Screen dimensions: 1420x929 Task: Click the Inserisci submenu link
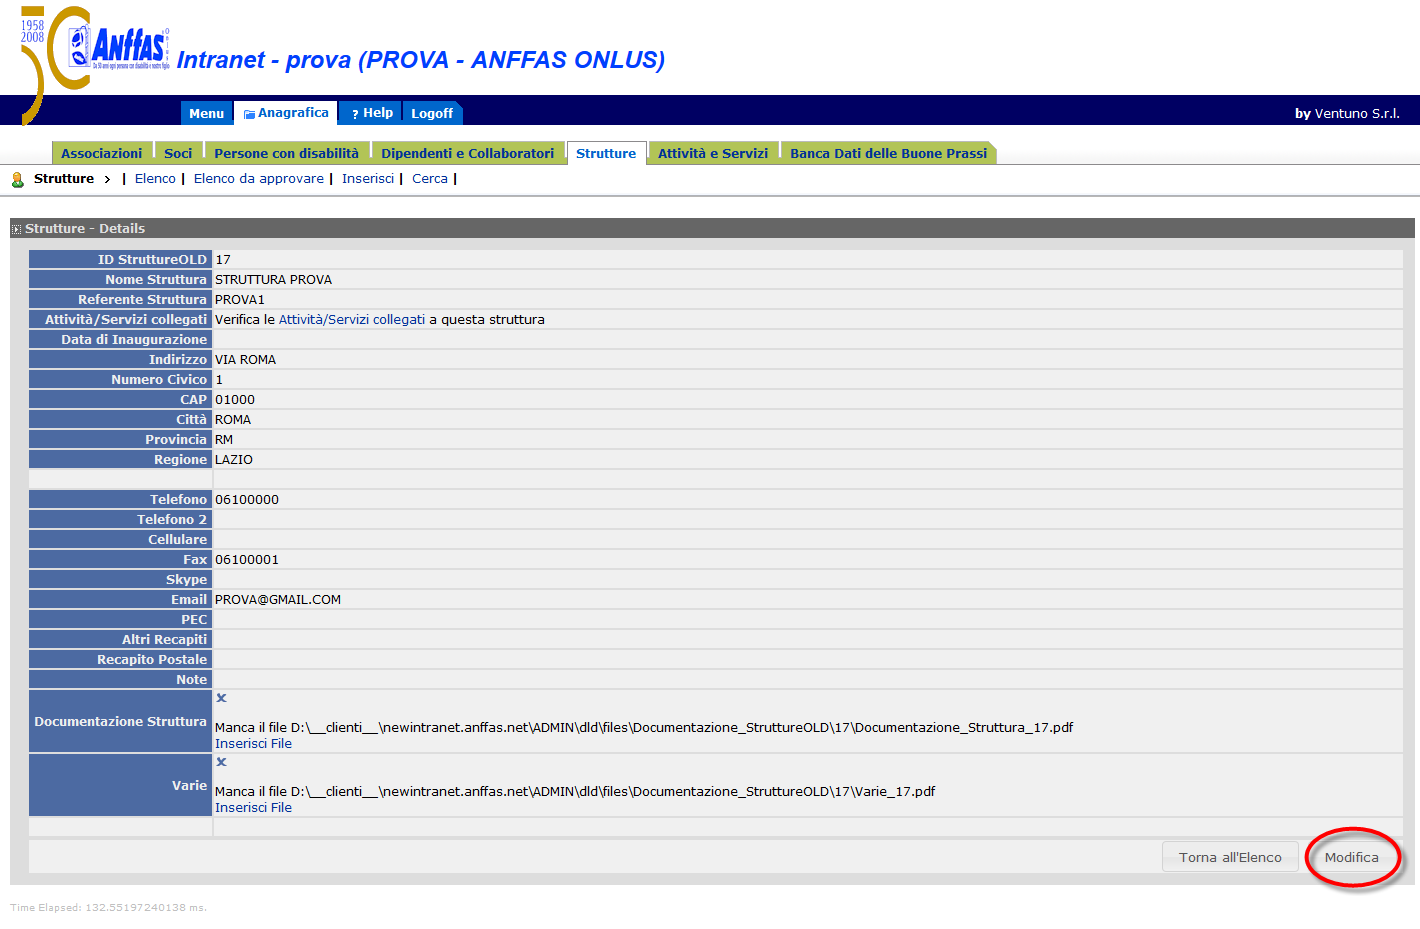coord(368,179)
